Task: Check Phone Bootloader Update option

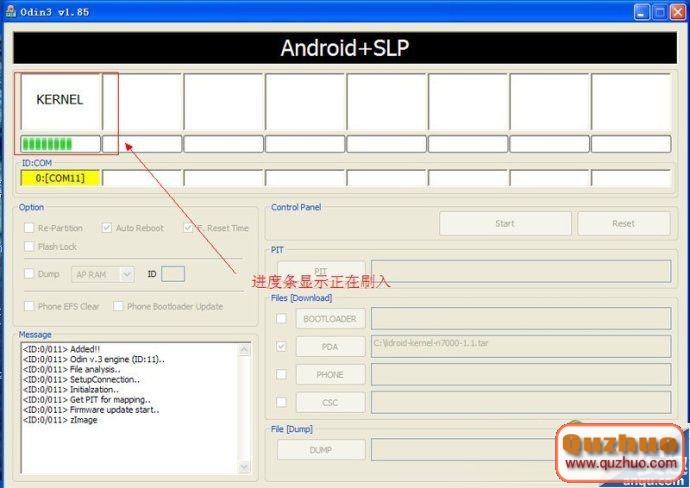Action: (x=118, y=306)
